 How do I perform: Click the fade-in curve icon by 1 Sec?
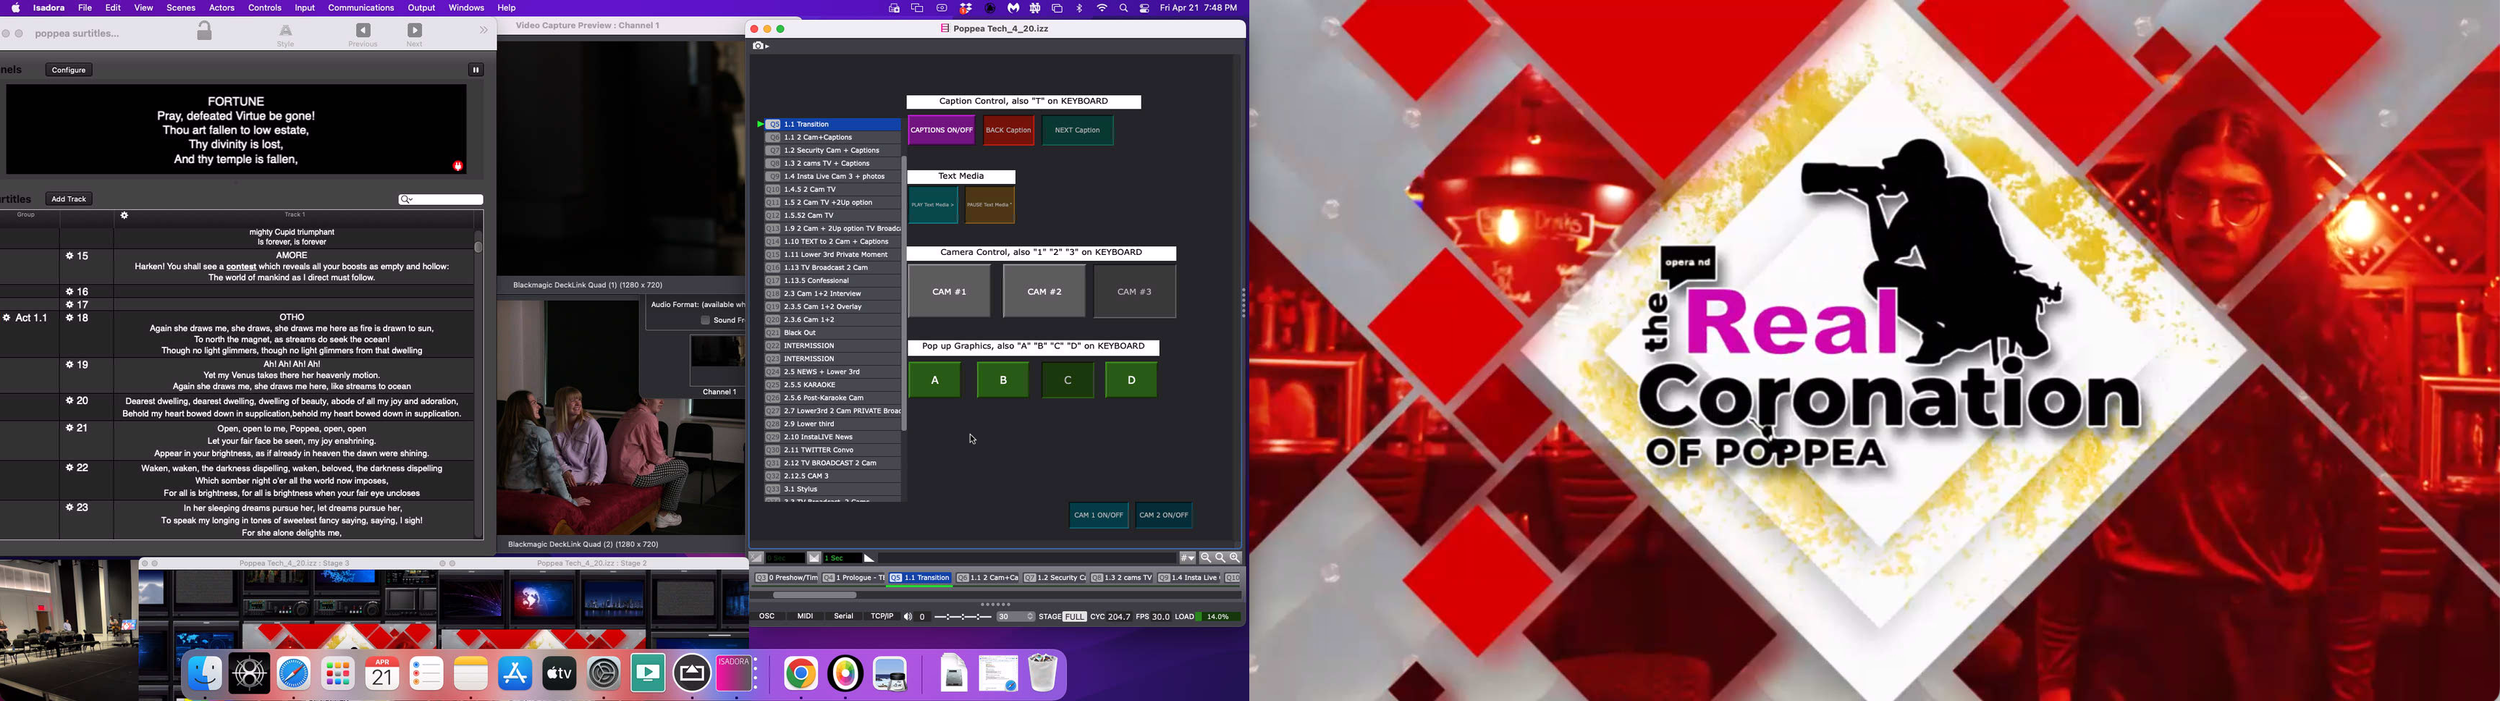(869, 558)
